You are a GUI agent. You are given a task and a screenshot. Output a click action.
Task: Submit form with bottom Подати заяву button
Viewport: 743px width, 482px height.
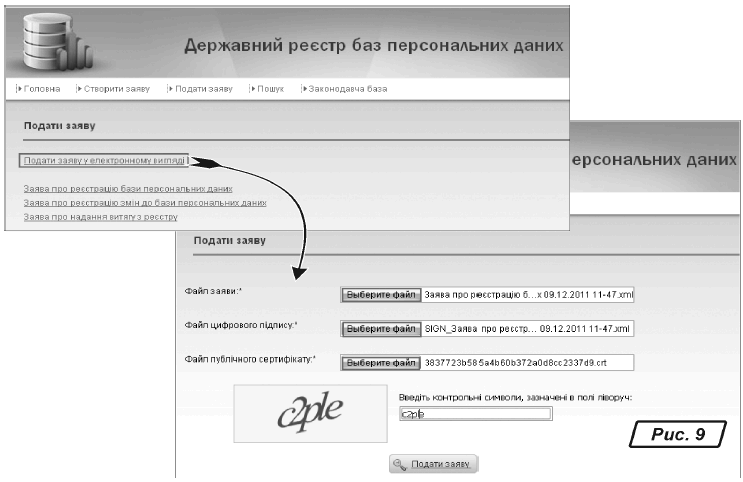[x=434, y=464]
